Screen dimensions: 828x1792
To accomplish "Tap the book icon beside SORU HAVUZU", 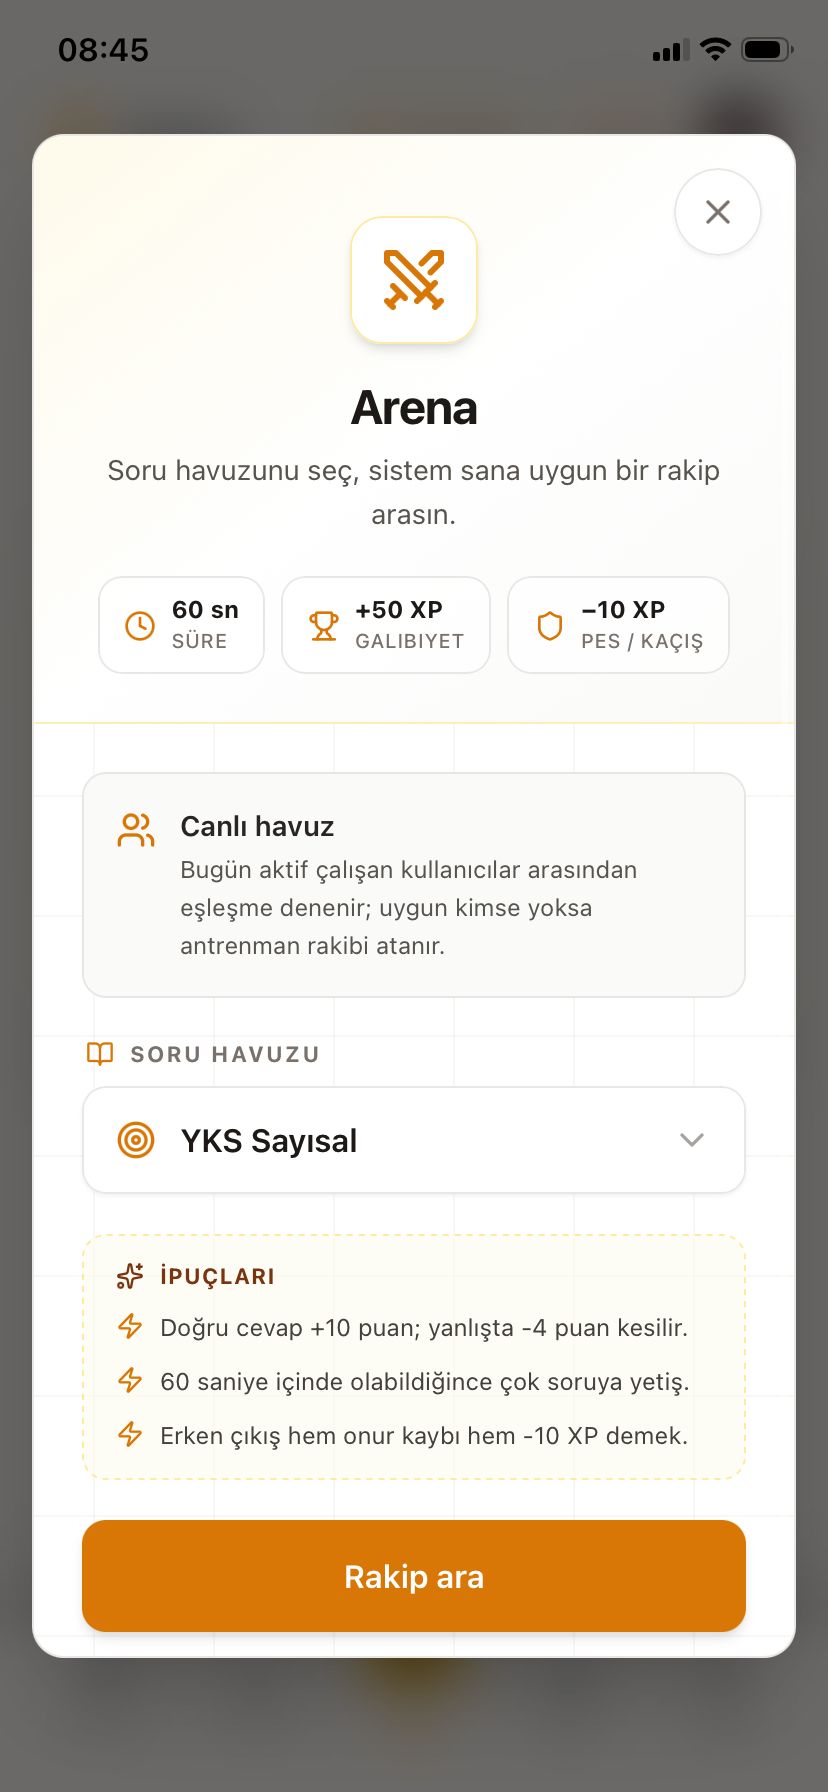I will [100, 1054].
